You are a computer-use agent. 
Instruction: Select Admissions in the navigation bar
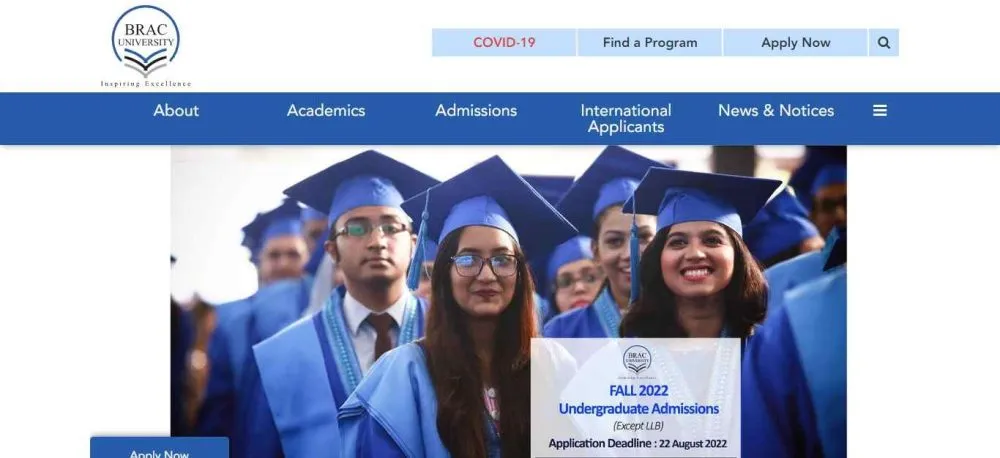coord(476,110)
